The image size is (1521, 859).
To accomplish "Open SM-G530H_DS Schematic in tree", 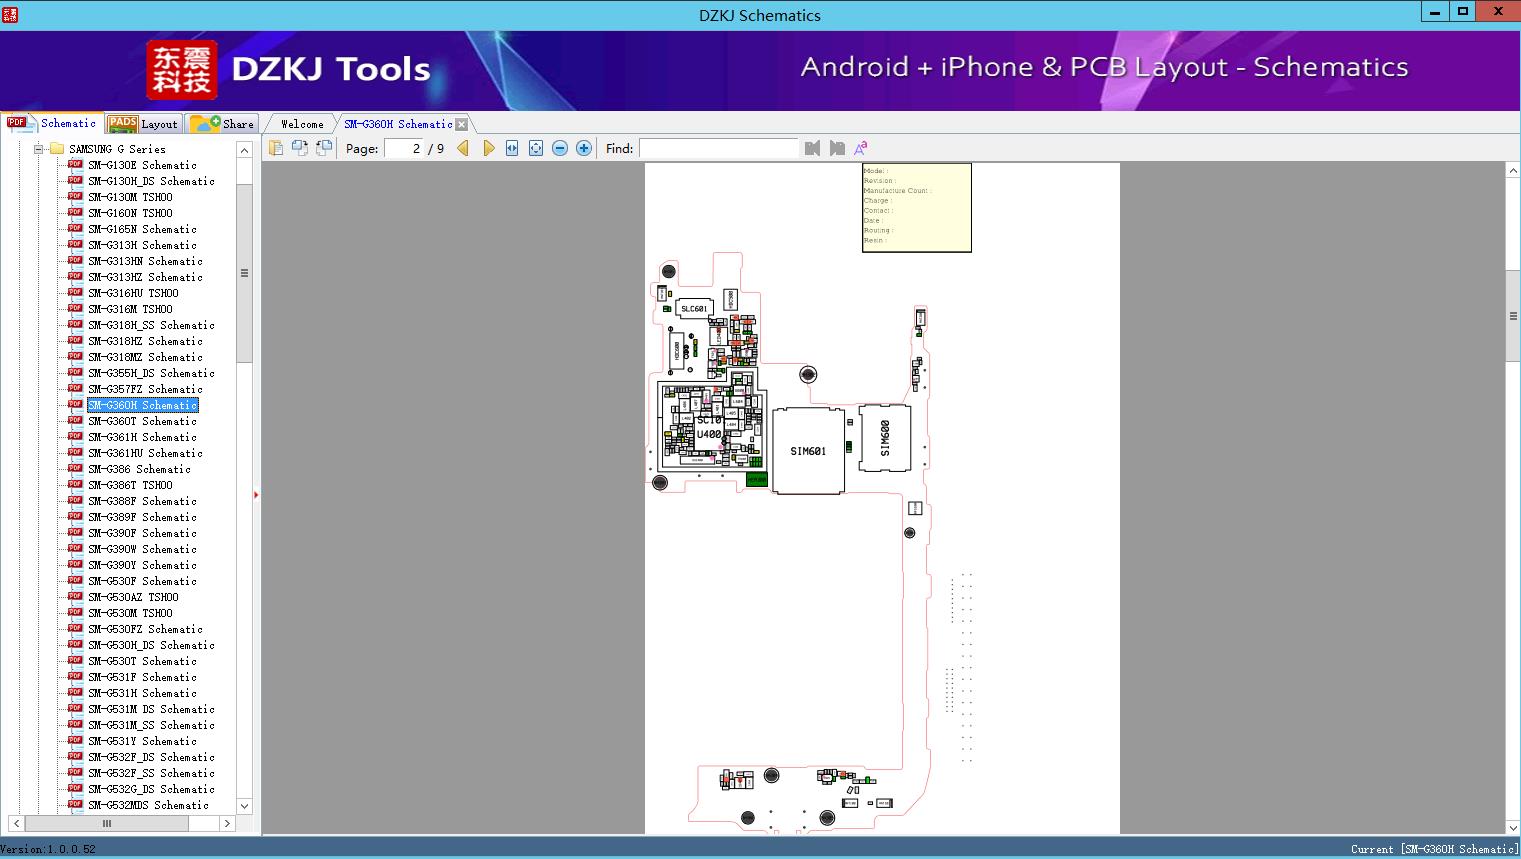I will (x=151, y=645).
